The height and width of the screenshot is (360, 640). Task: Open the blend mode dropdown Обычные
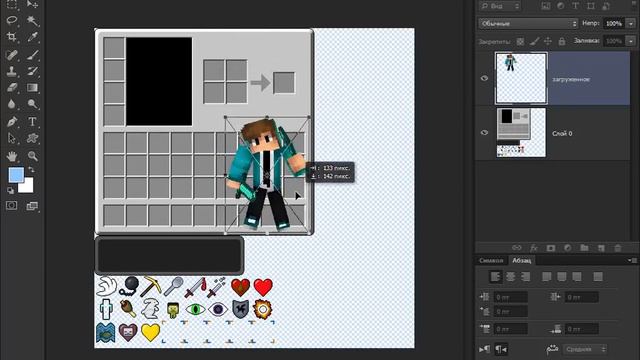click(x=528, y=24)
